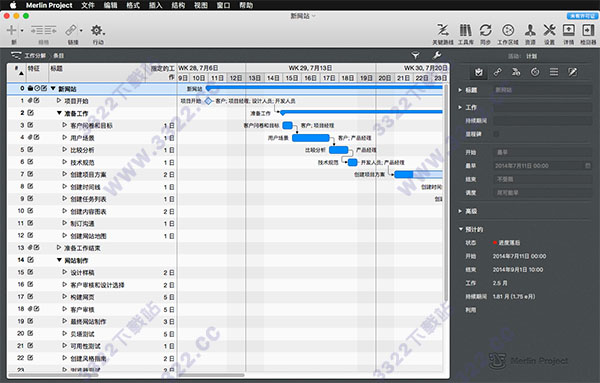Collapse the 预计的 inspector section
600x383 pixels.
461,229
